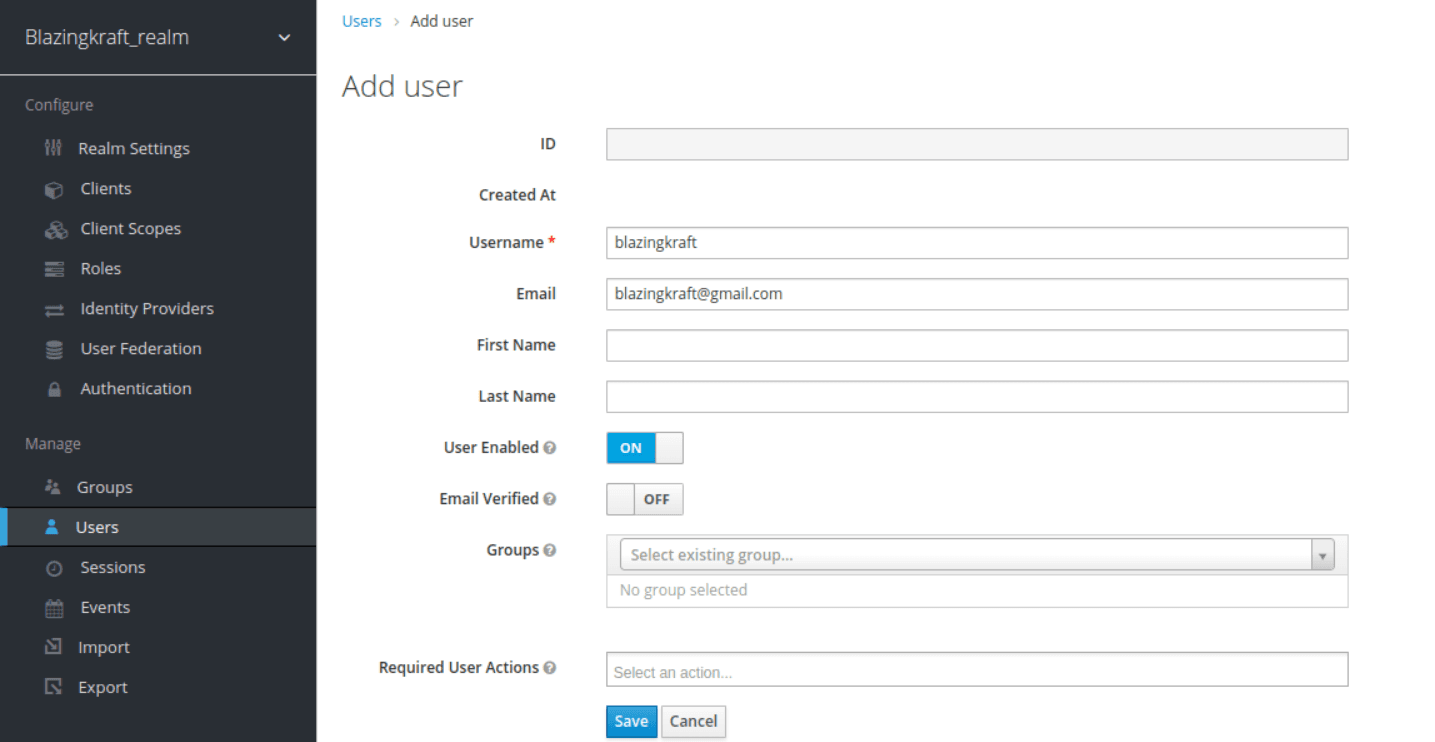Click the Configure section heading
Image resolution: width=1435 pixels, height=742 pixels.
[59, 105]
